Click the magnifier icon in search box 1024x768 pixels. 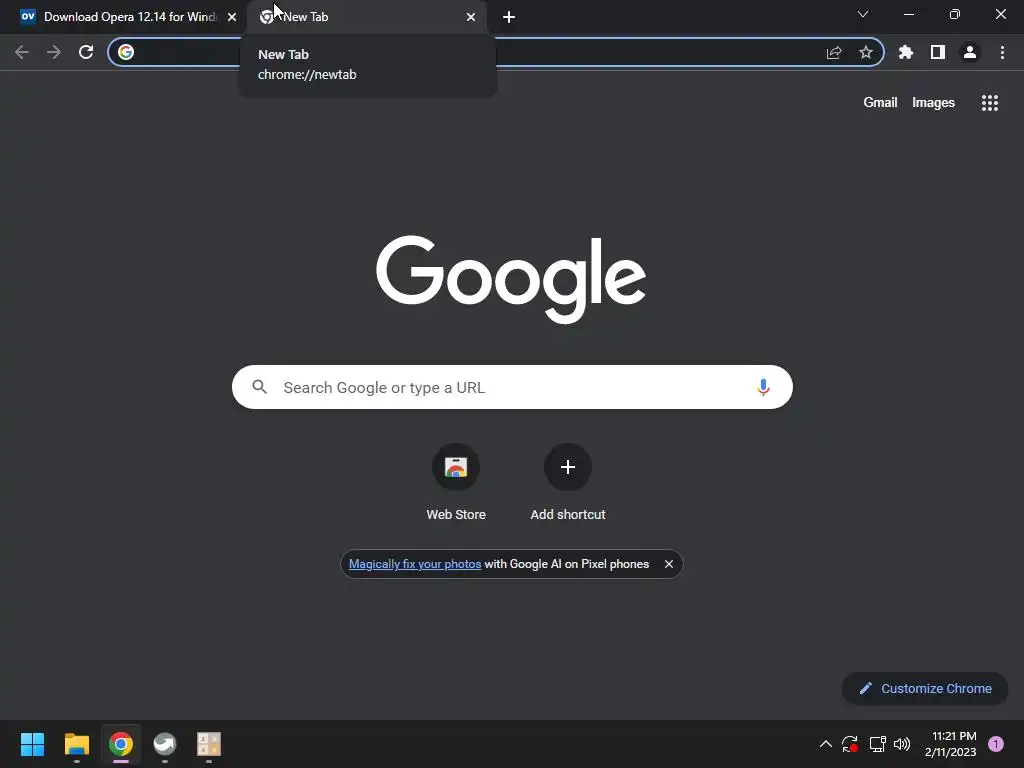click(259, 387)
